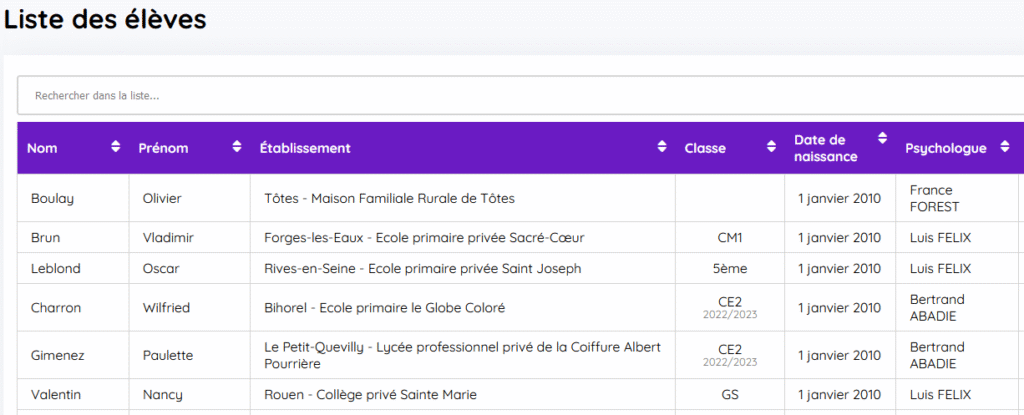Click the Charron Wilfried entry

click(56, 308)
